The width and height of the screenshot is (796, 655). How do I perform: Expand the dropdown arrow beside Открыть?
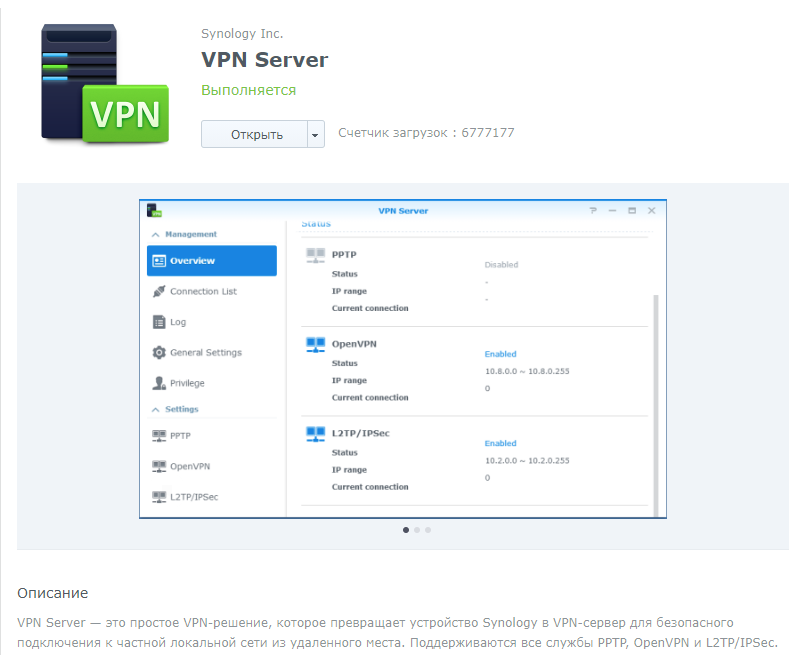pyautogui.click(x=316, y=134)
